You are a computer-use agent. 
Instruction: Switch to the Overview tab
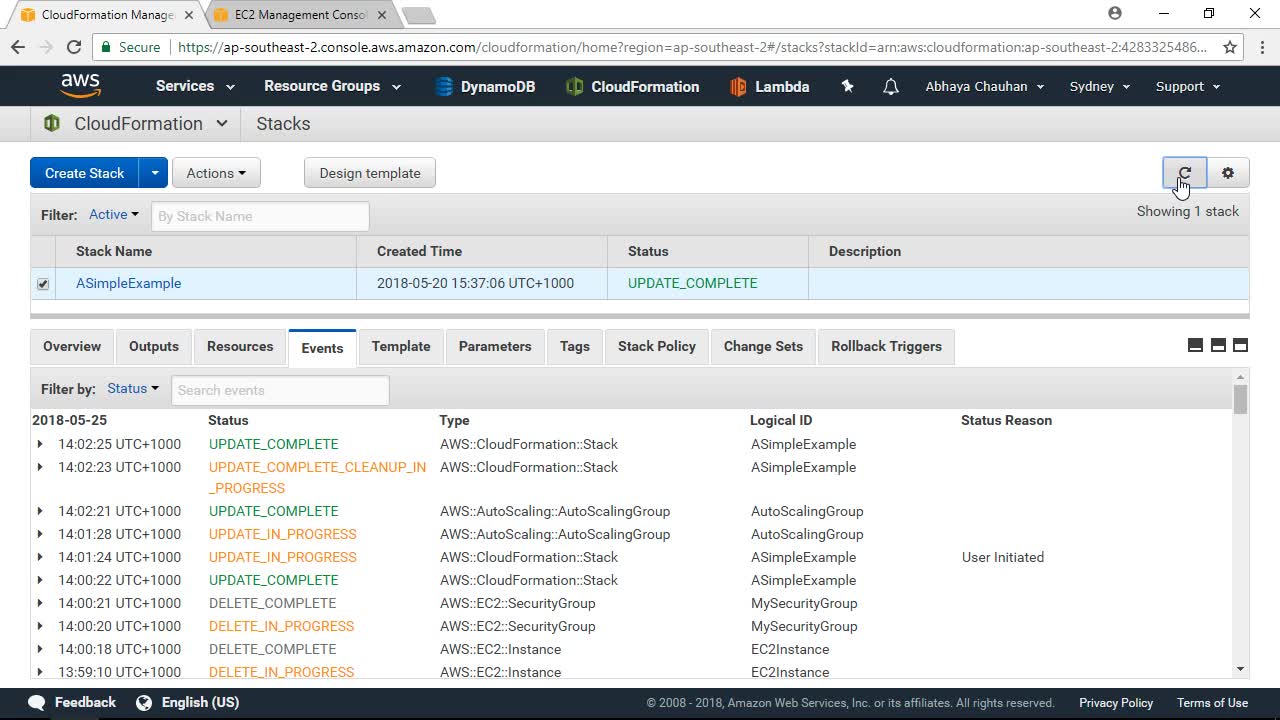tap(72, 346)
